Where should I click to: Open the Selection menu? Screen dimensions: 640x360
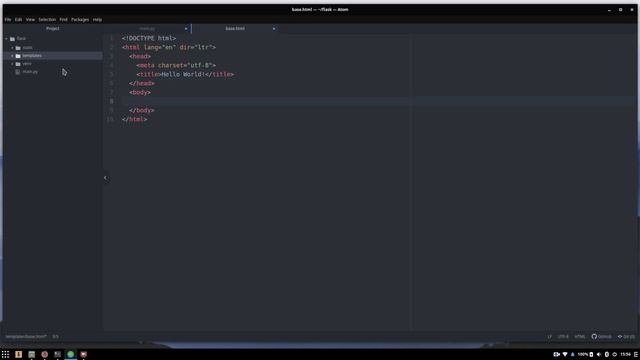coord(47,20)
